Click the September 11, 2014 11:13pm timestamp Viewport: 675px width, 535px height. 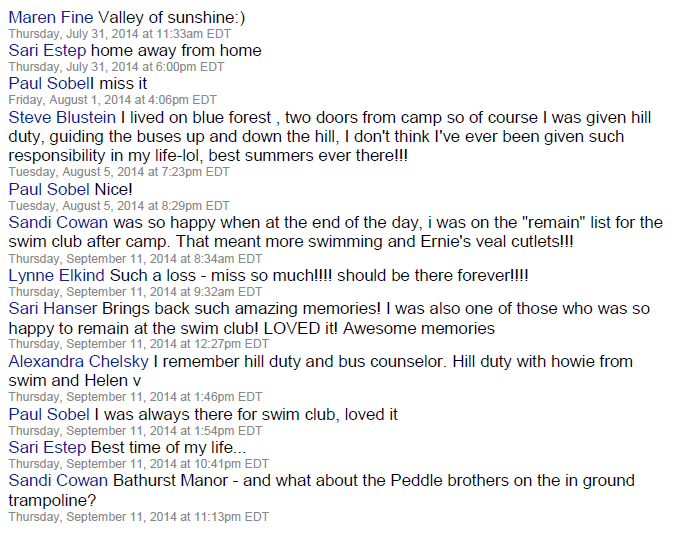click(x=139, y=517)
